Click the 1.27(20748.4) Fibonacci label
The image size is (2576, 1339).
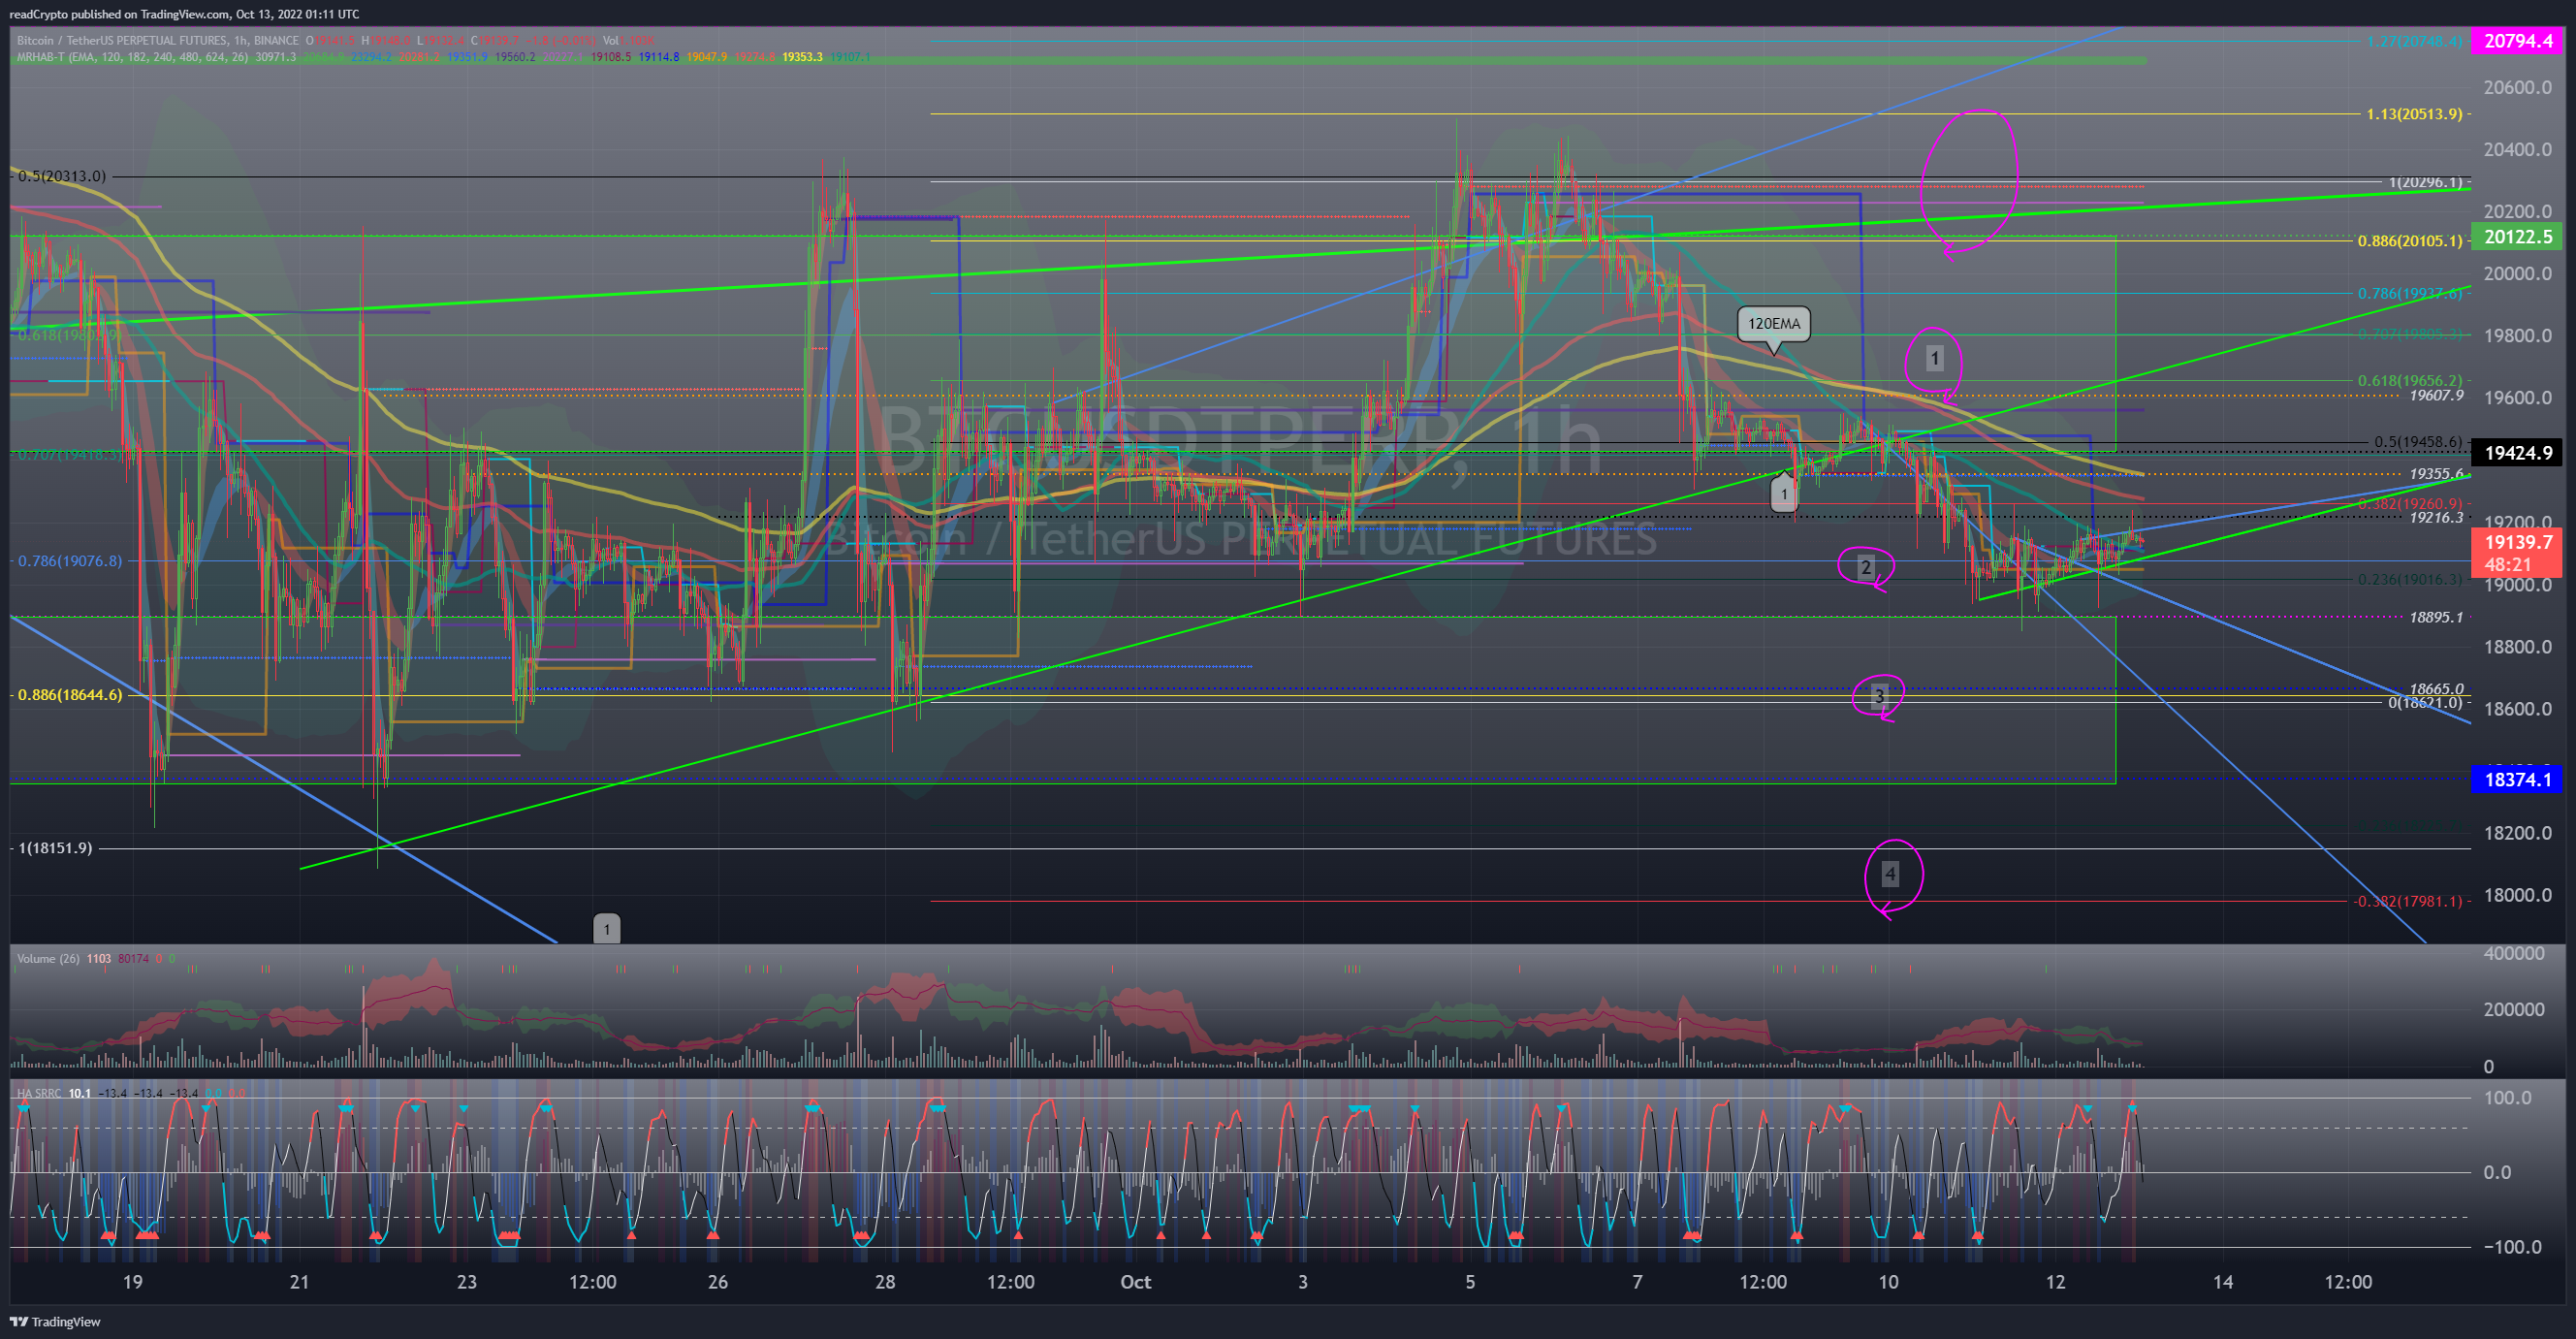coord(2414,41)
